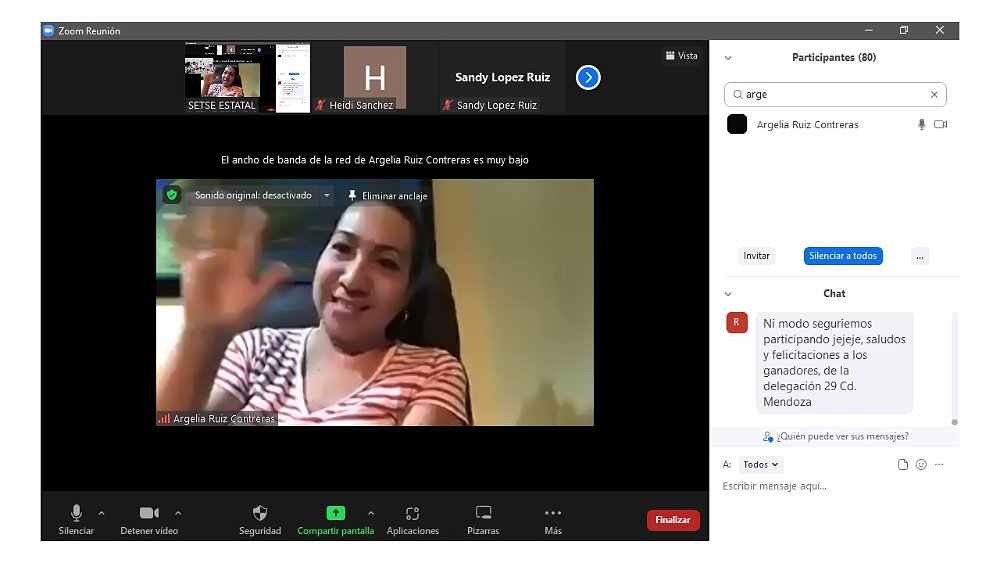The height and width of the screenshot is (563, 1000).
Task: Click the file attachment icon in chat
Action: (903, 465)
